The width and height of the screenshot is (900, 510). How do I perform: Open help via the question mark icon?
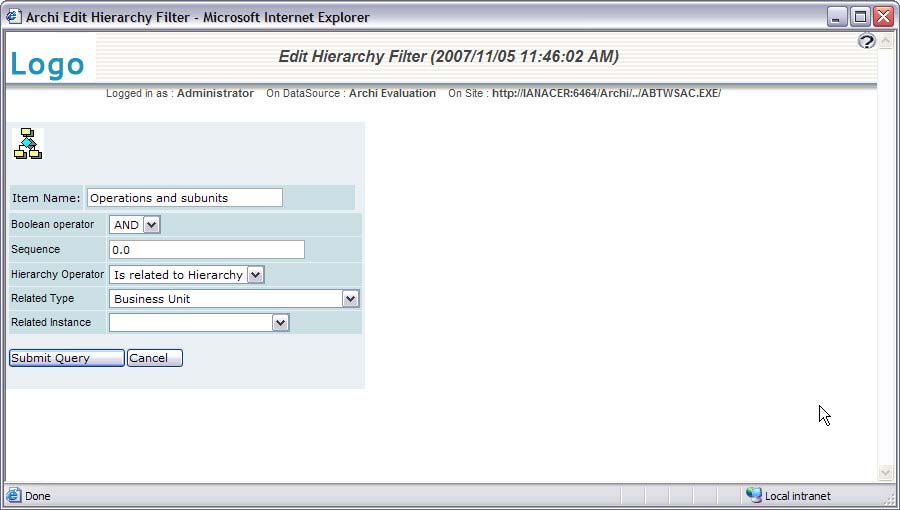coord(866,41)
